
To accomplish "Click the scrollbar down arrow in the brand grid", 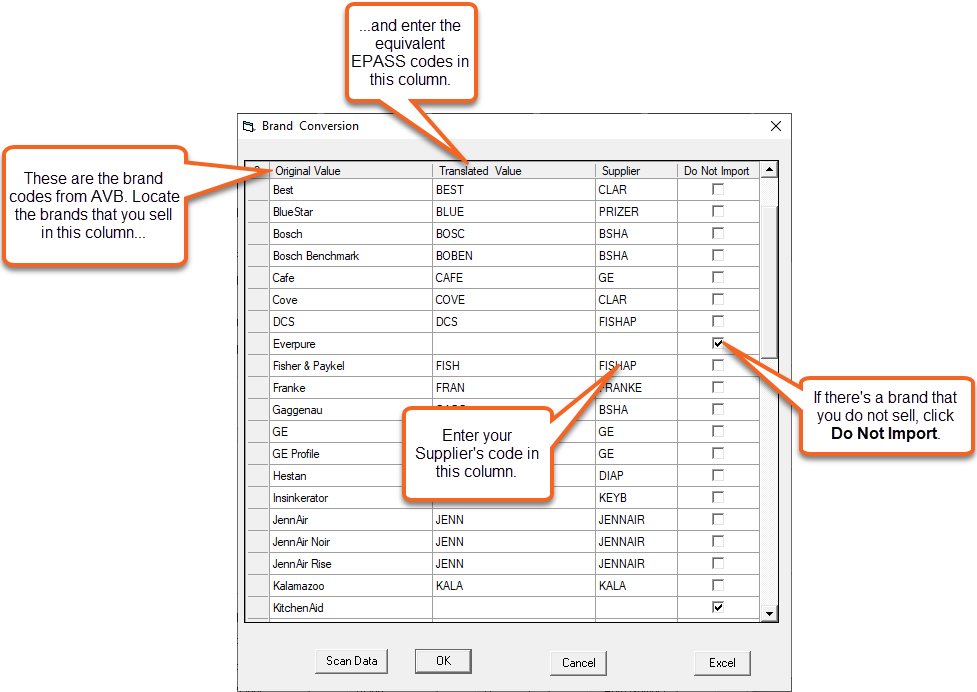I will (x=770, y=614).
